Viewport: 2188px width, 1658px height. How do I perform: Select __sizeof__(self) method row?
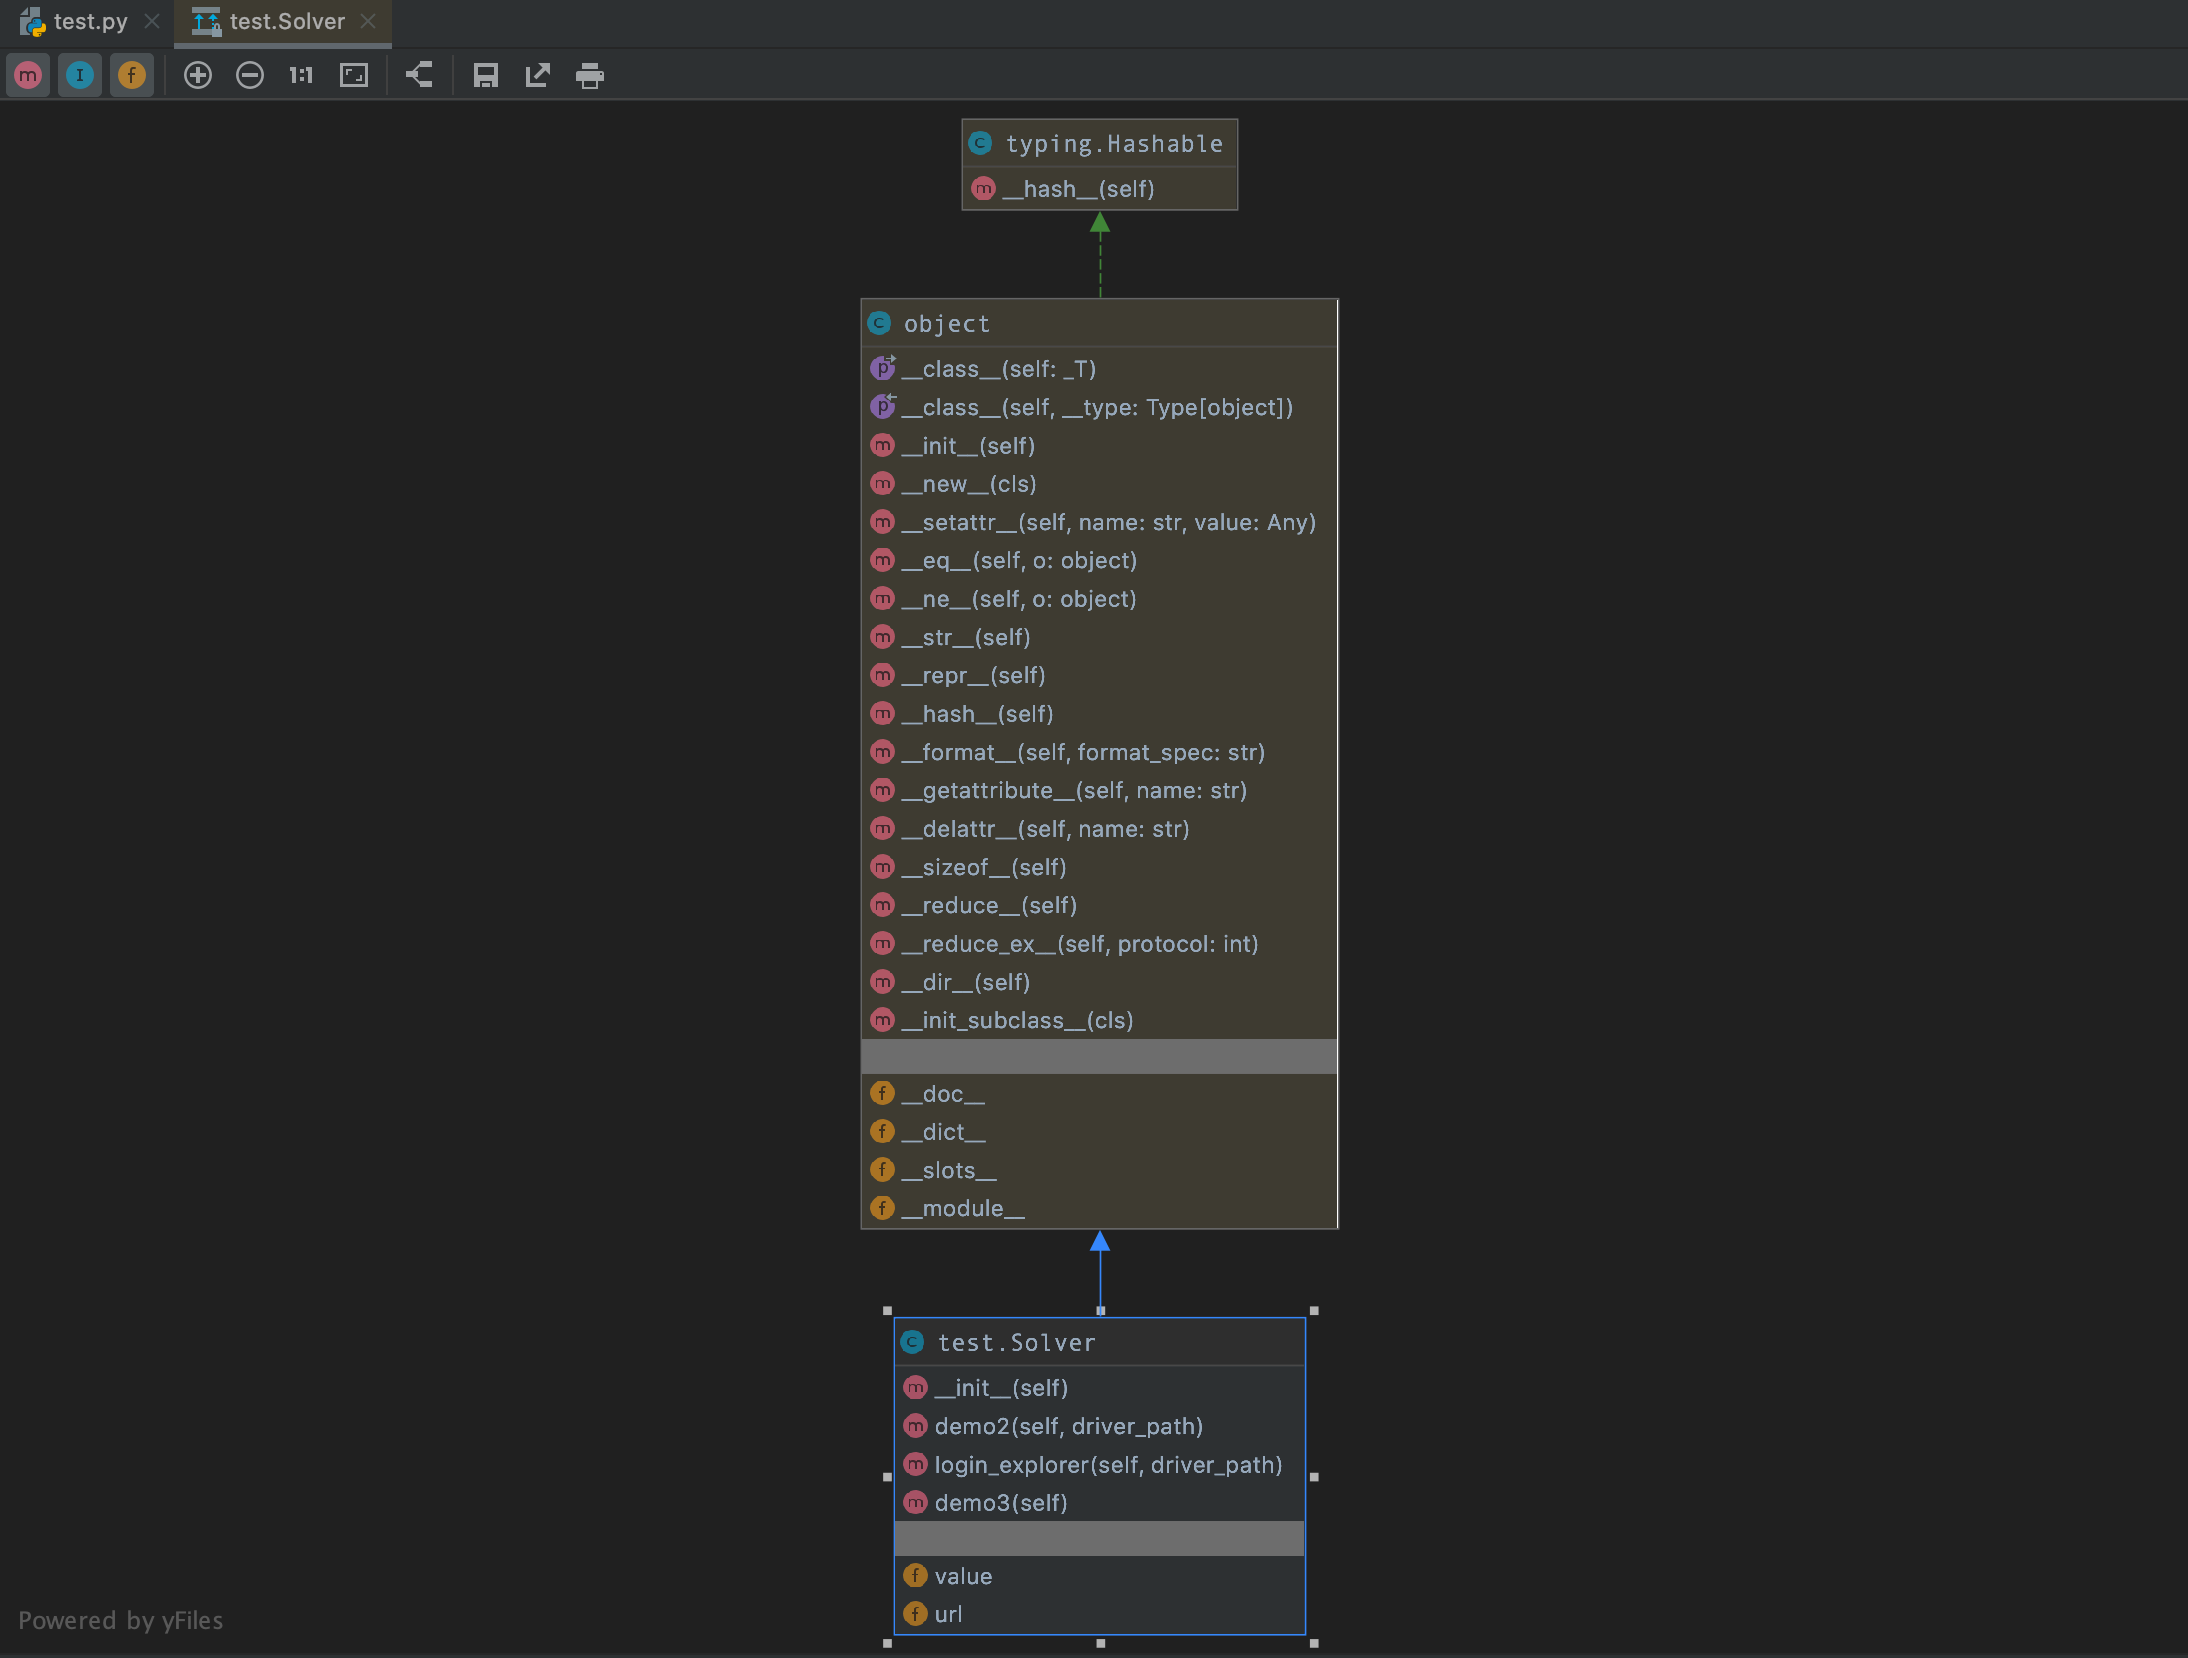[1099, 867]
